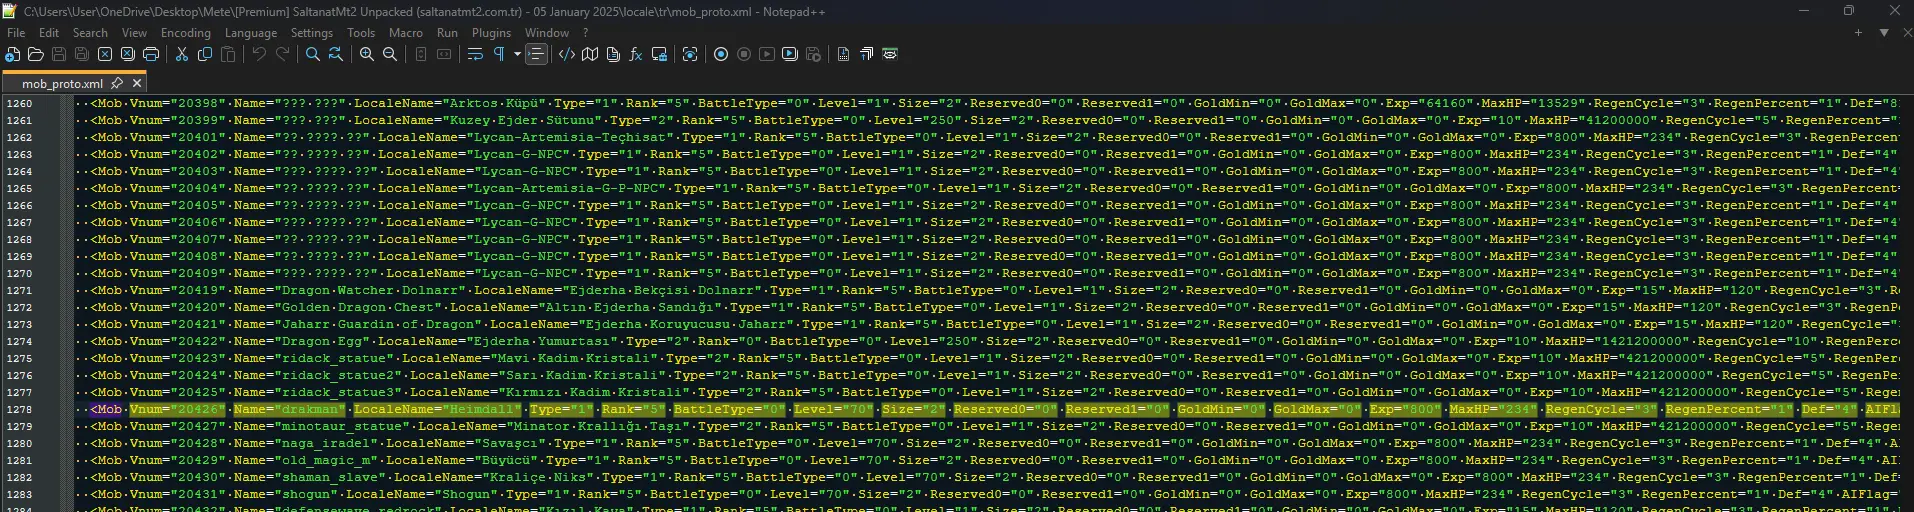This screenshot has width=1914, height=512.
Task: Open the ? help menu
Action: point(586,33)
